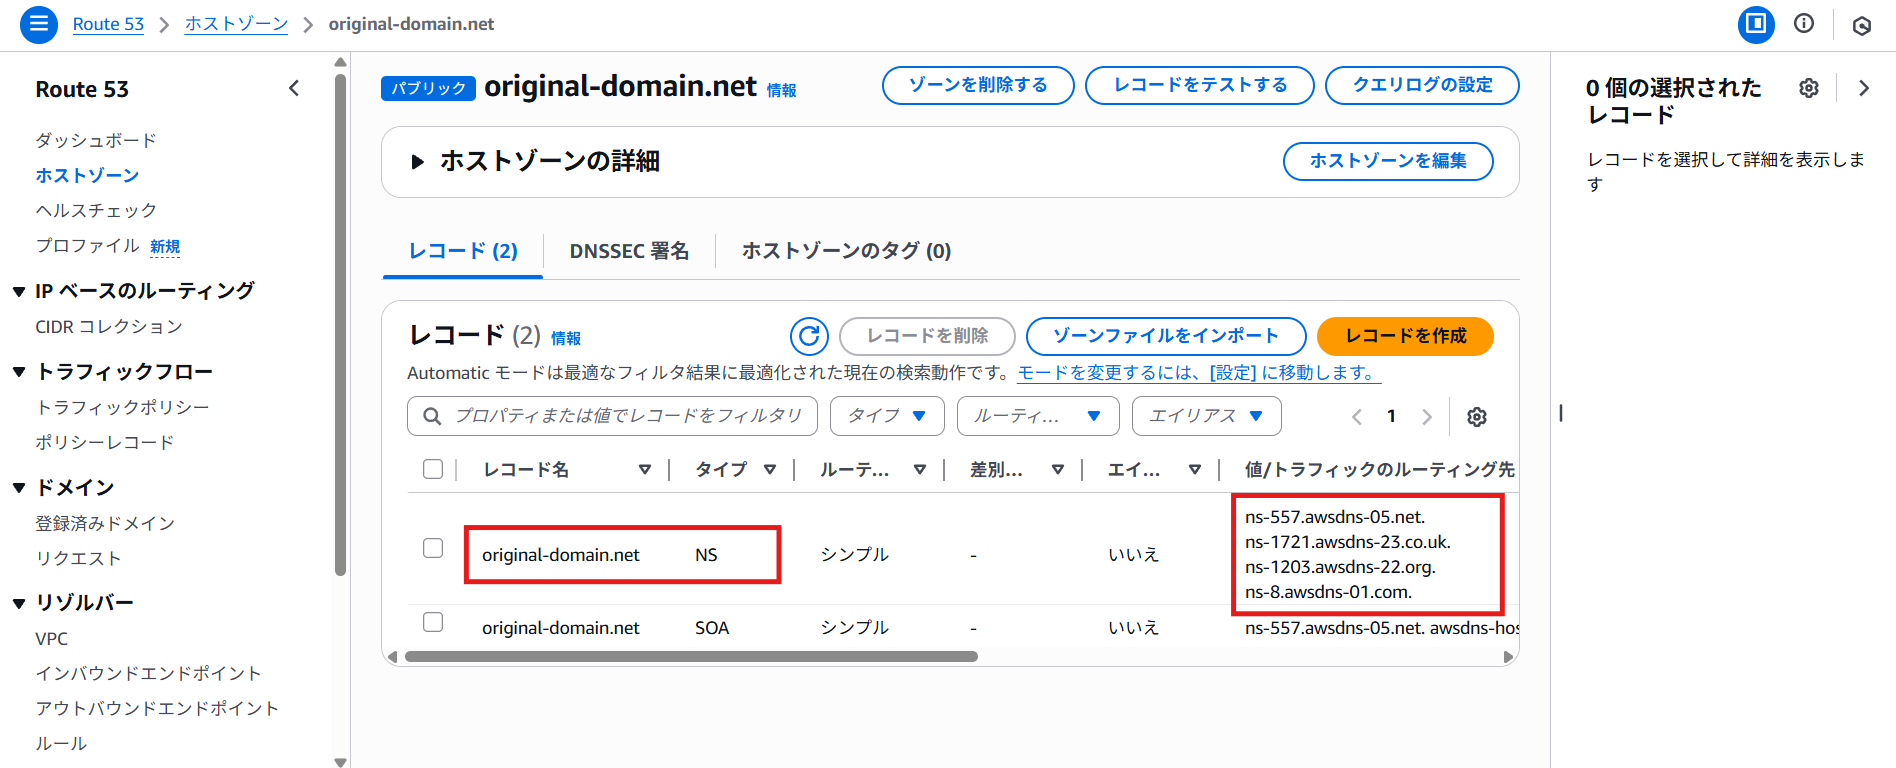Open VPC under リゾルバー
1896x768 pixels.
click(52, 639)
